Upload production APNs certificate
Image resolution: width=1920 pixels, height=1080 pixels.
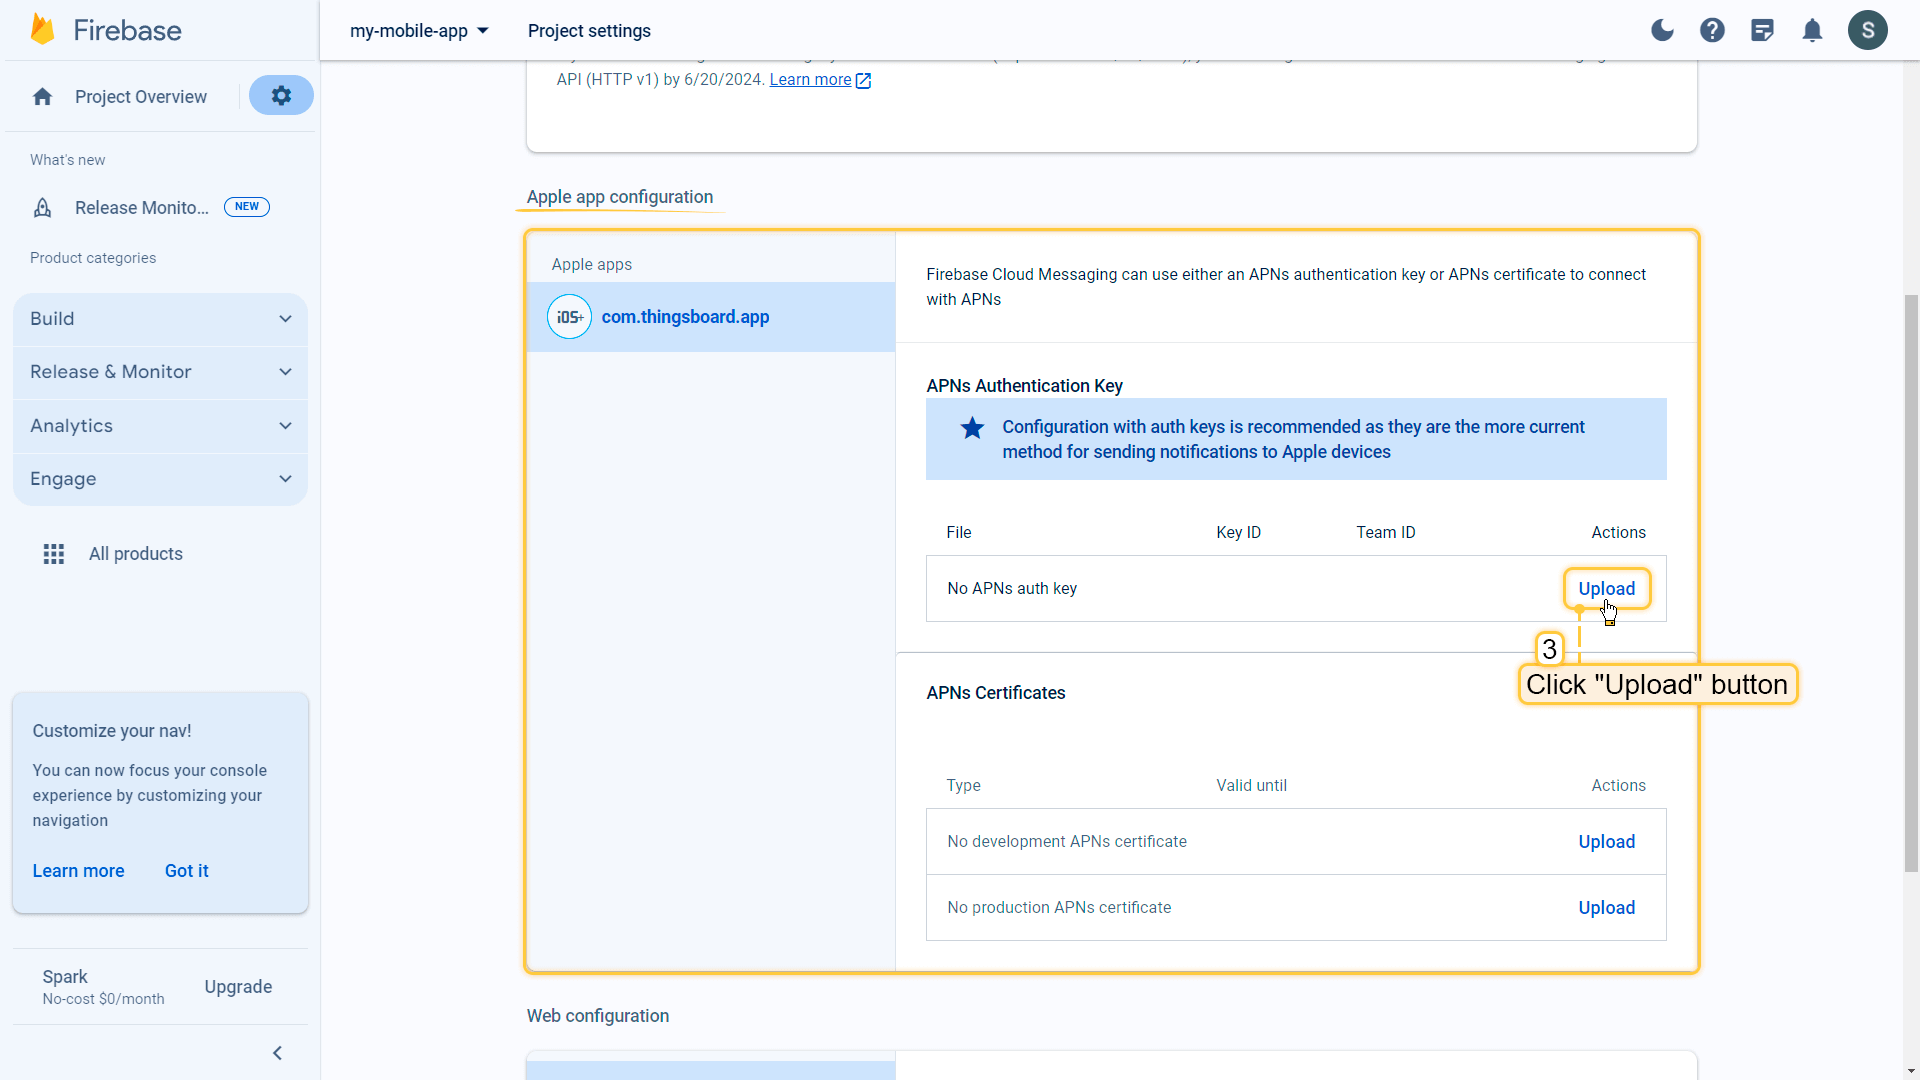coord(1606,908)
